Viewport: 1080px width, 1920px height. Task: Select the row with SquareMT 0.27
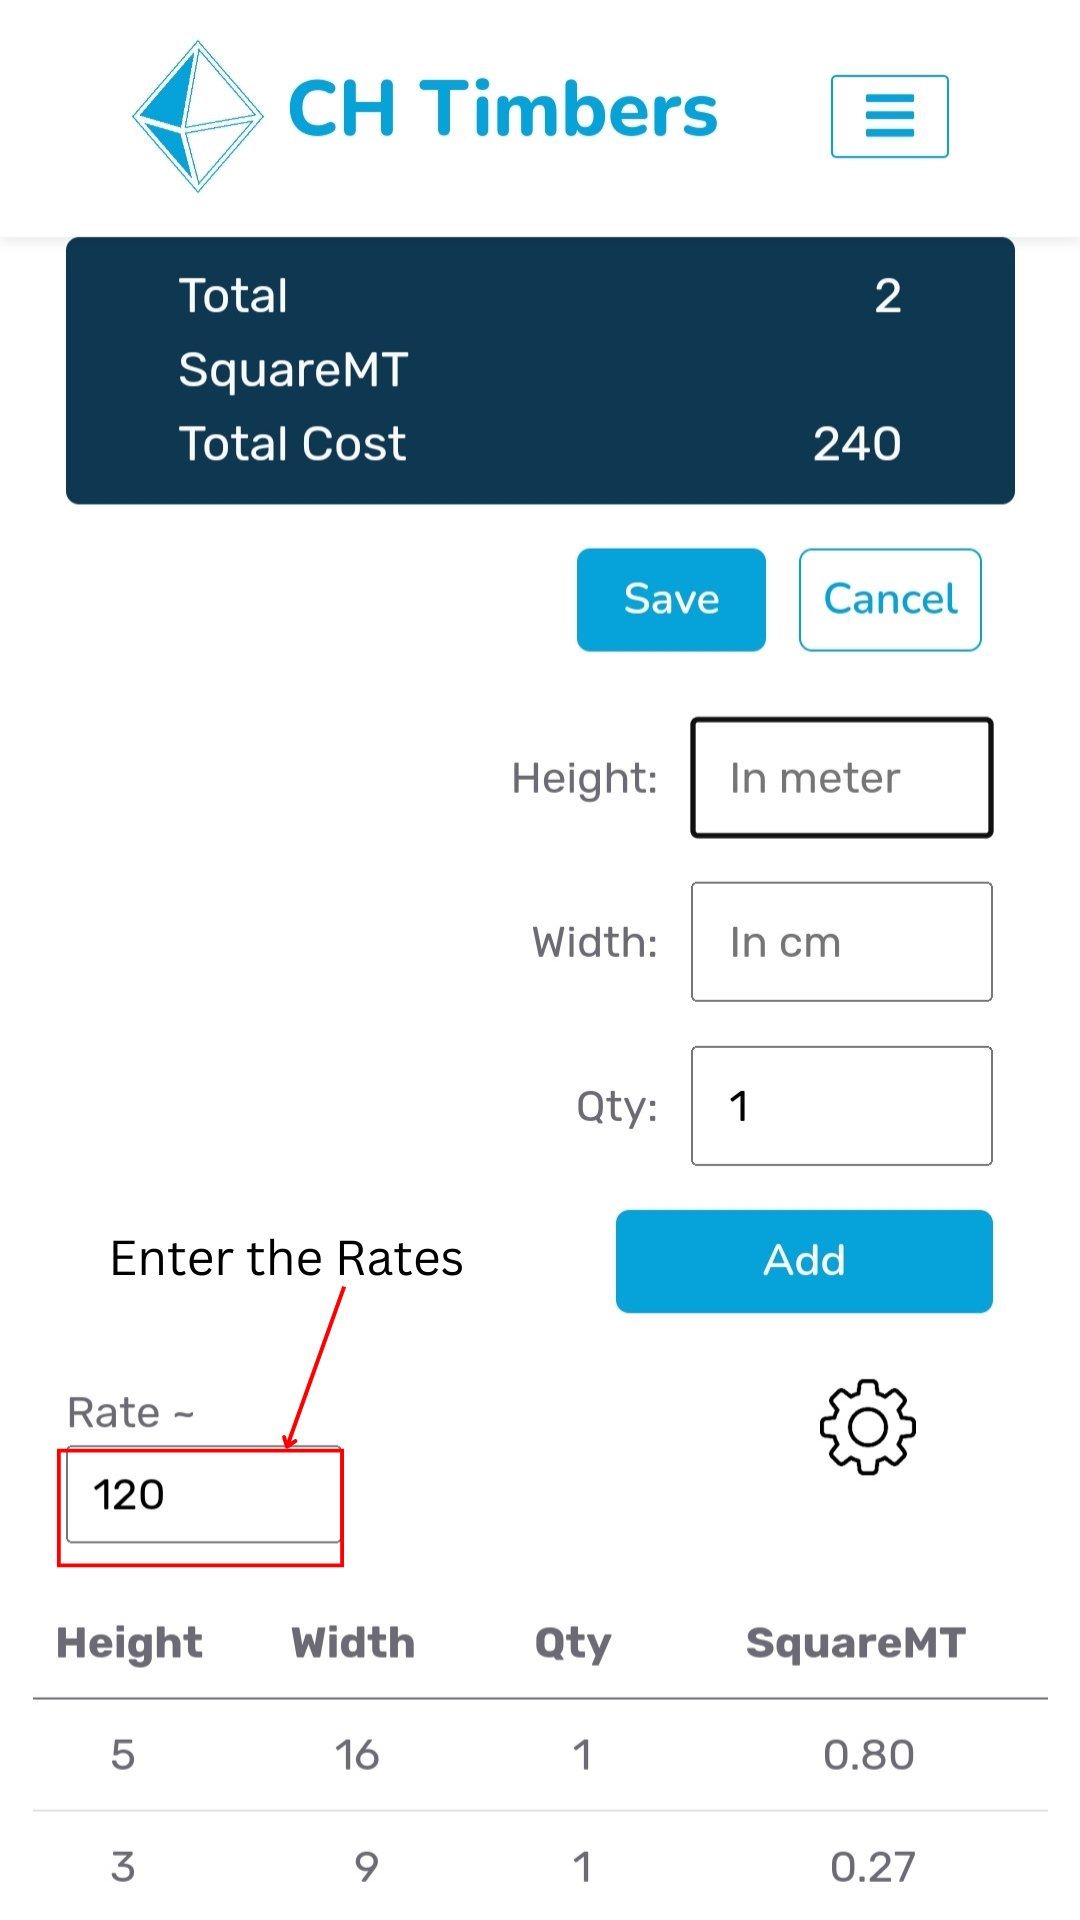pyautogui.click(x=540, y=1866)
